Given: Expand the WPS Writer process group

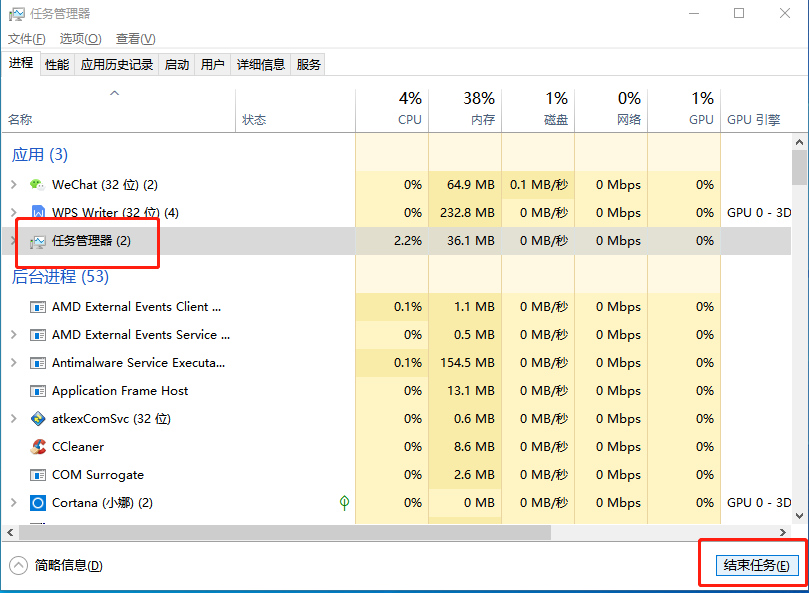Looking at the screenshot, I should pos(13,213).
